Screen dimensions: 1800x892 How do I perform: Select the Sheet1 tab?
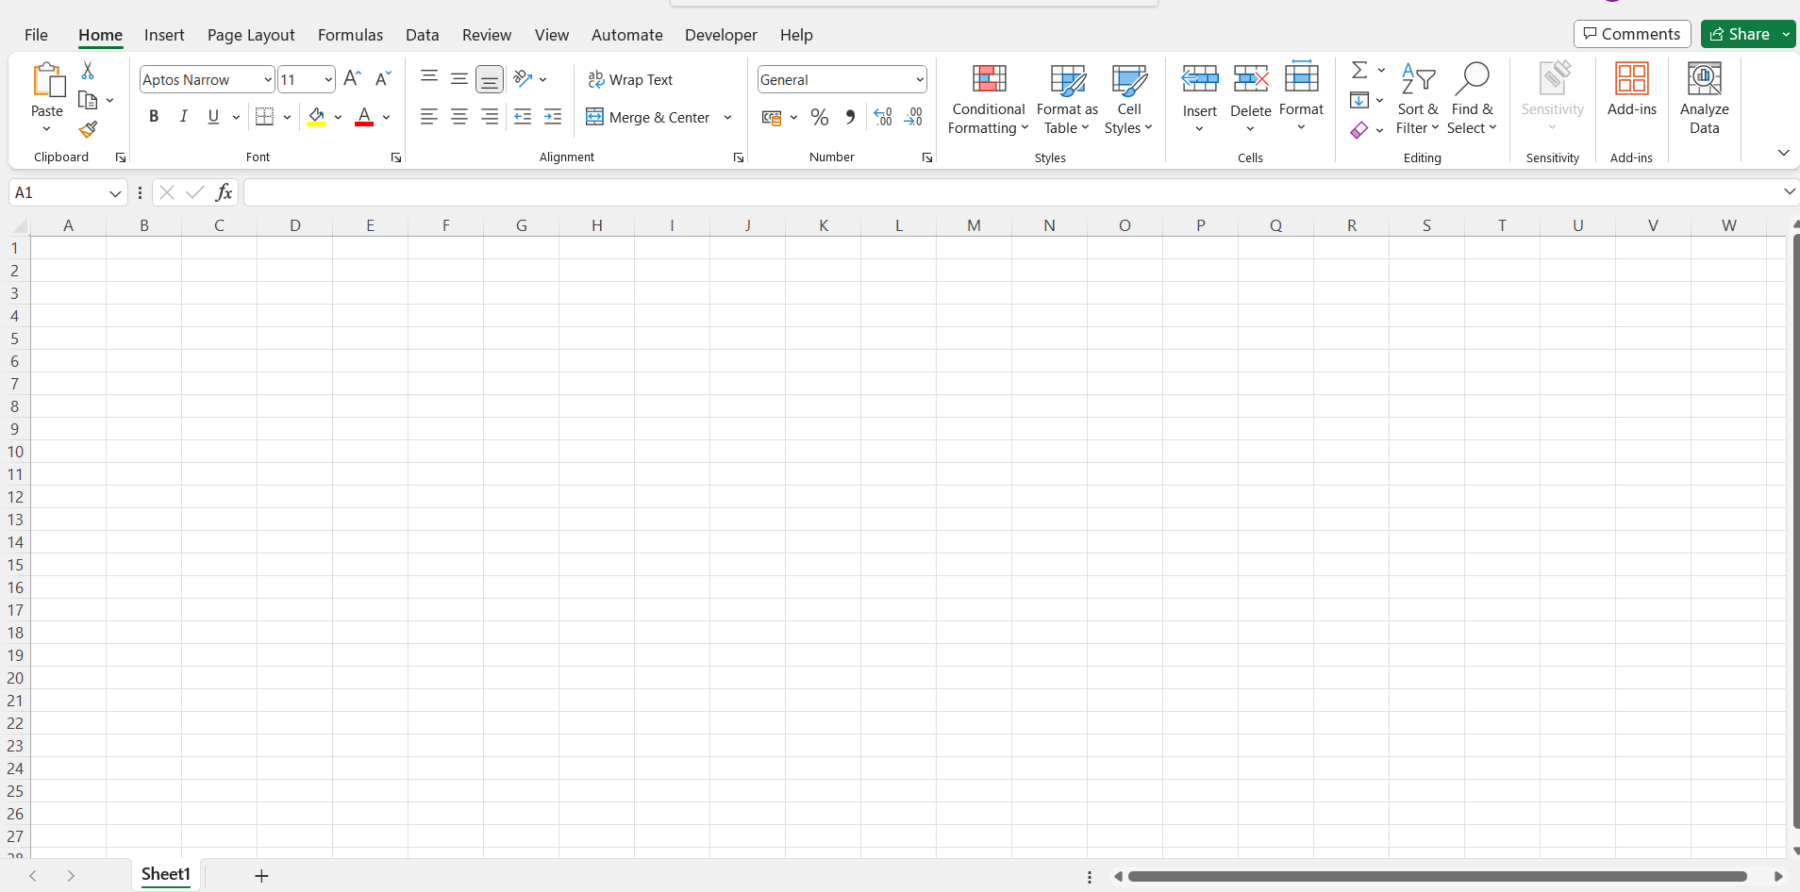(x=166, y=875)
